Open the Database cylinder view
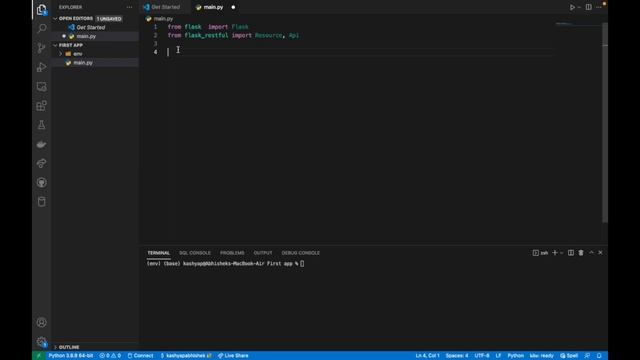 coord(42,202)
